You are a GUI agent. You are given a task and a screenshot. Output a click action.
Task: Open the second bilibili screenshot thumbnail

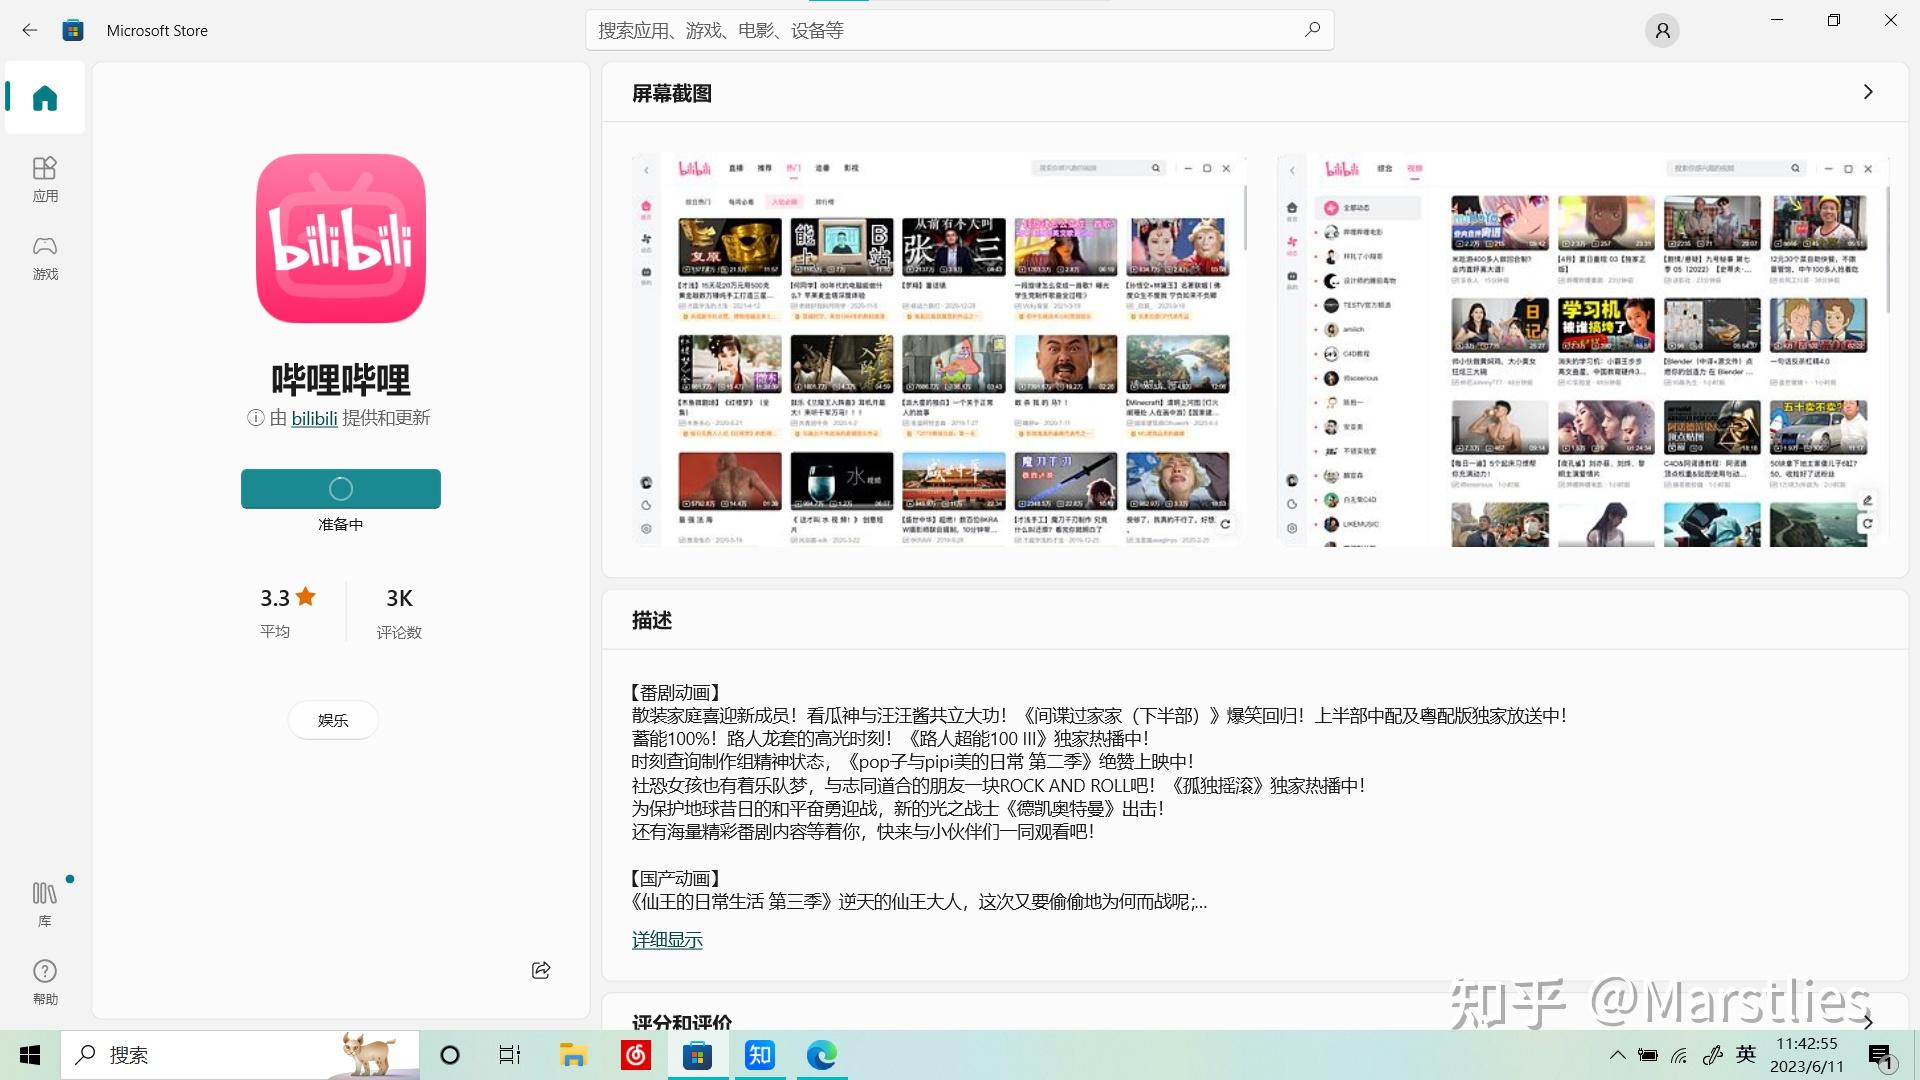1583,350
